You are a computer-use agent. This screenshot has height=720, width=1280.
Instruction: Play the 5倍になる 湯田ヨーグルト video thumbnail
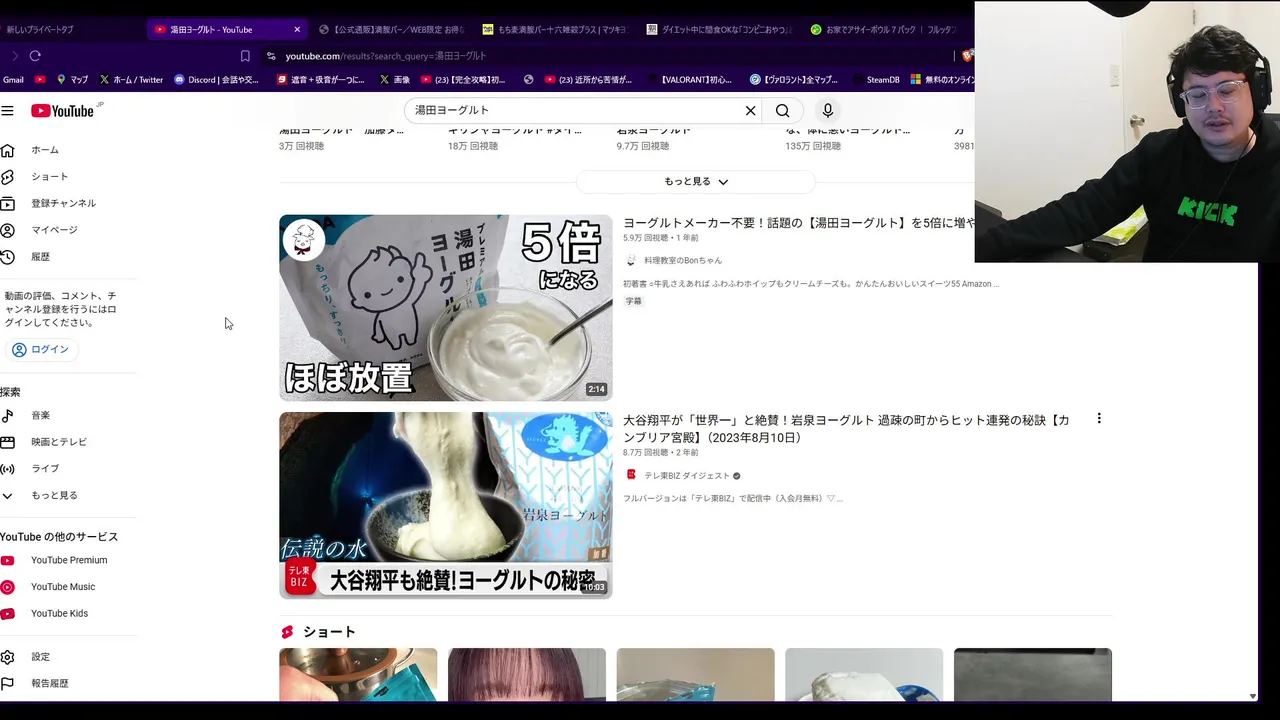[x=445, y=307]
